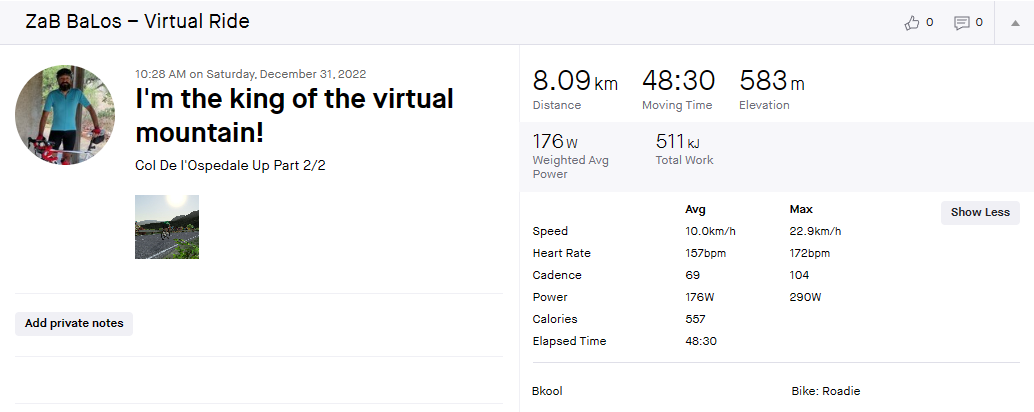Click the Col De l'Ospedale description text
1034x412 pixels.
pos(230,165)
